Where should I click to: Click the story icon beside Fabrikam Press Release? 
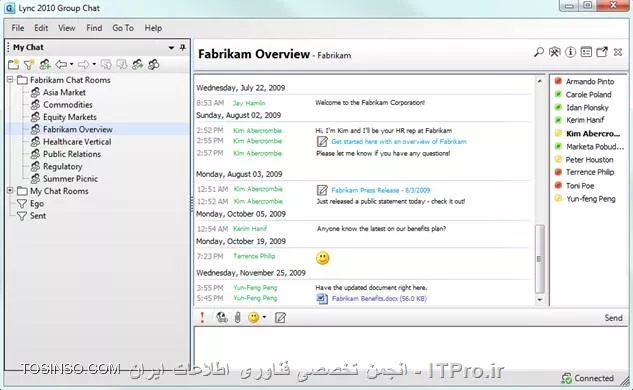(322, 190)
